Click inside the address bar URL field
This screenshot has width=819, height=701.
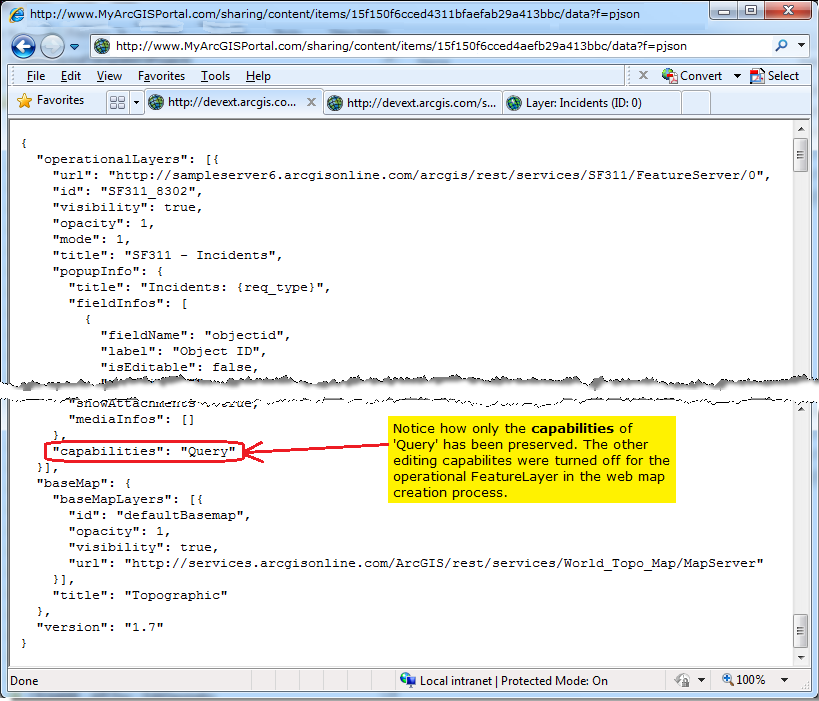400,46
